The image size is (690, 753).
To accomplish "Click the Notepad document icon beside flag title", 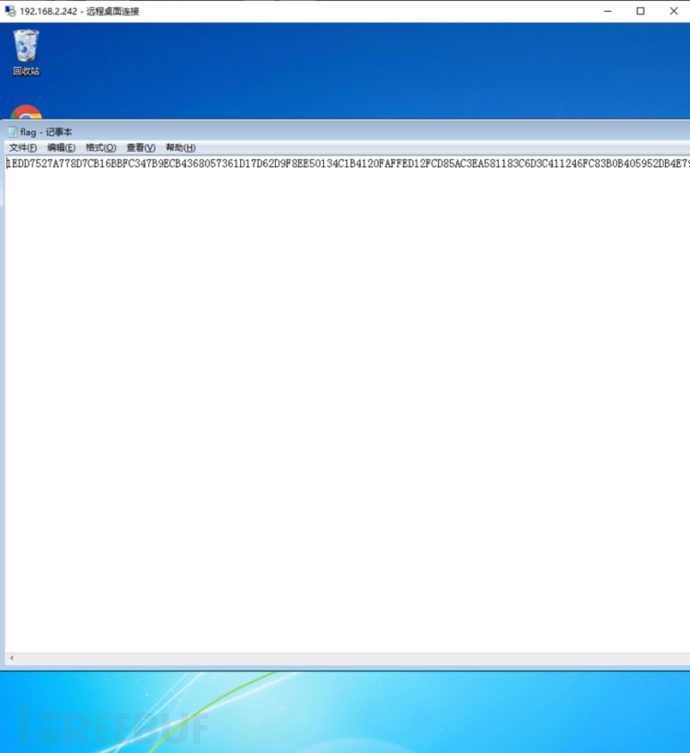I will click(13, 132).
